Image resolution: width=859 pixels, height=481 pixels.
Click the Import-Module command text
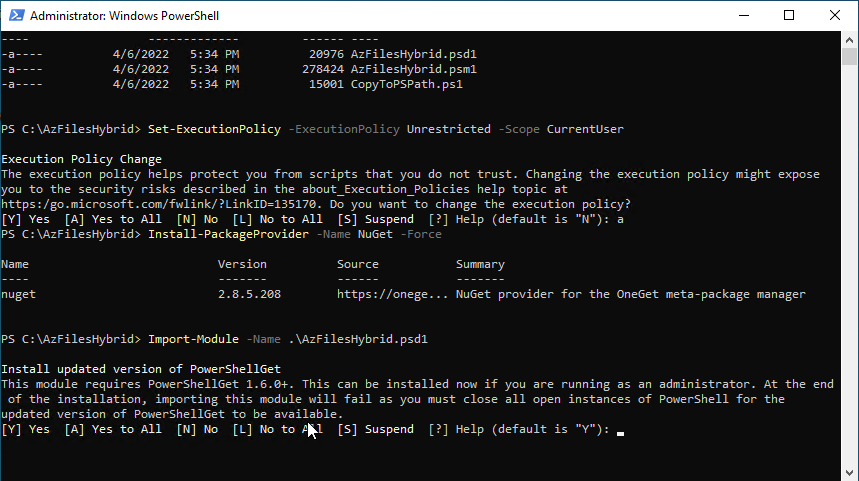[192, 339]
